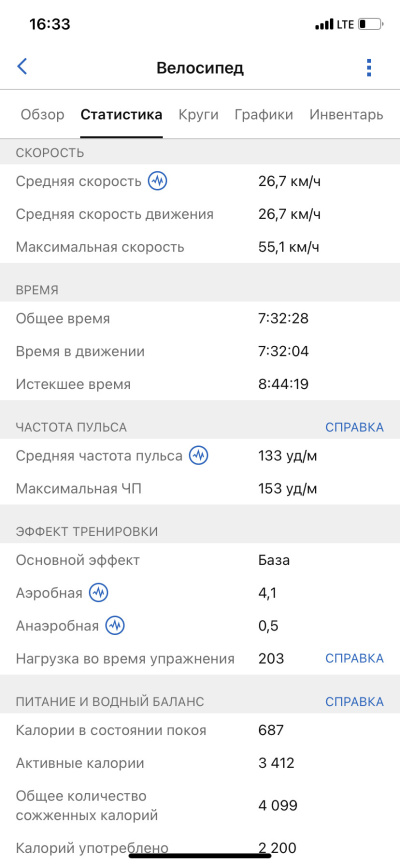Screen dimensions: 400x866
Task: Open СПРАВКА for Питание и водный баланс
Action: tap(354, 701)
